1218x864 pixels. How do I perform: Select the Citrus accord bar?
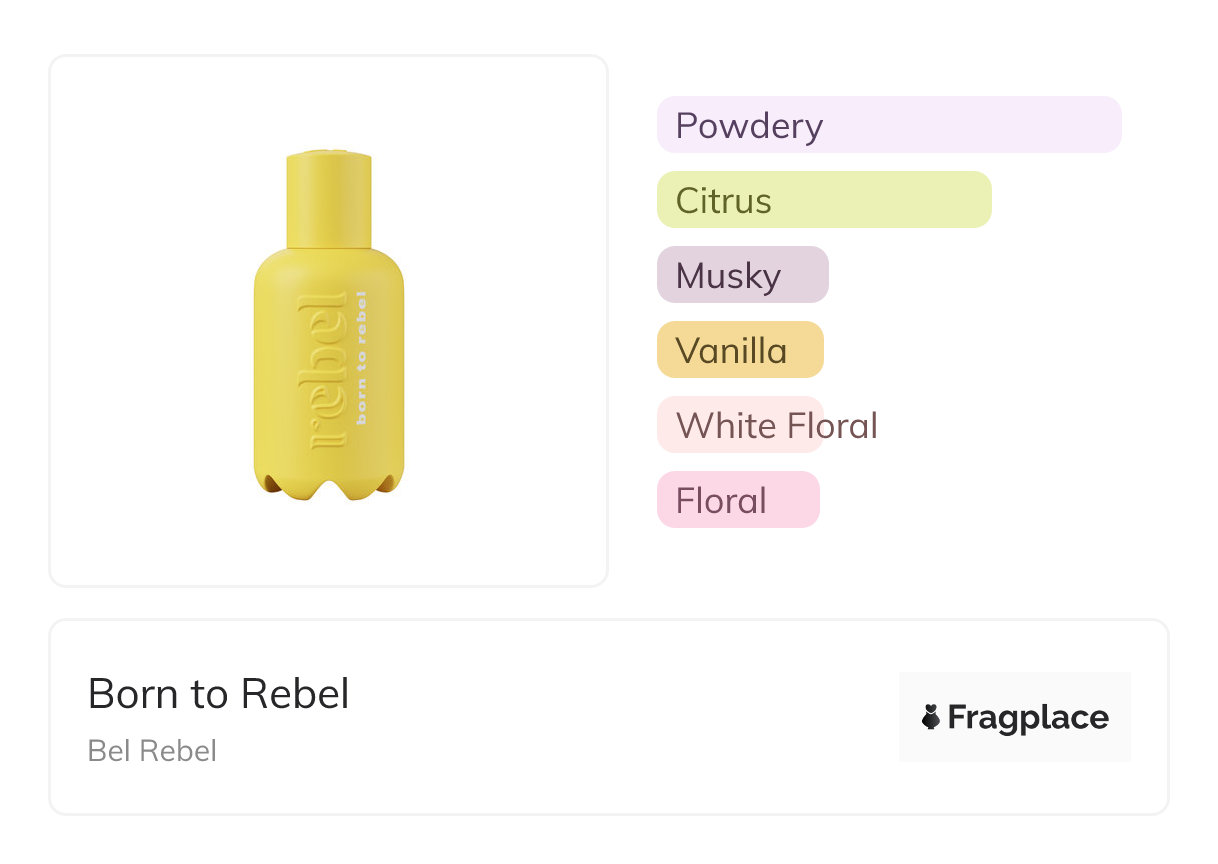point(824,200)
